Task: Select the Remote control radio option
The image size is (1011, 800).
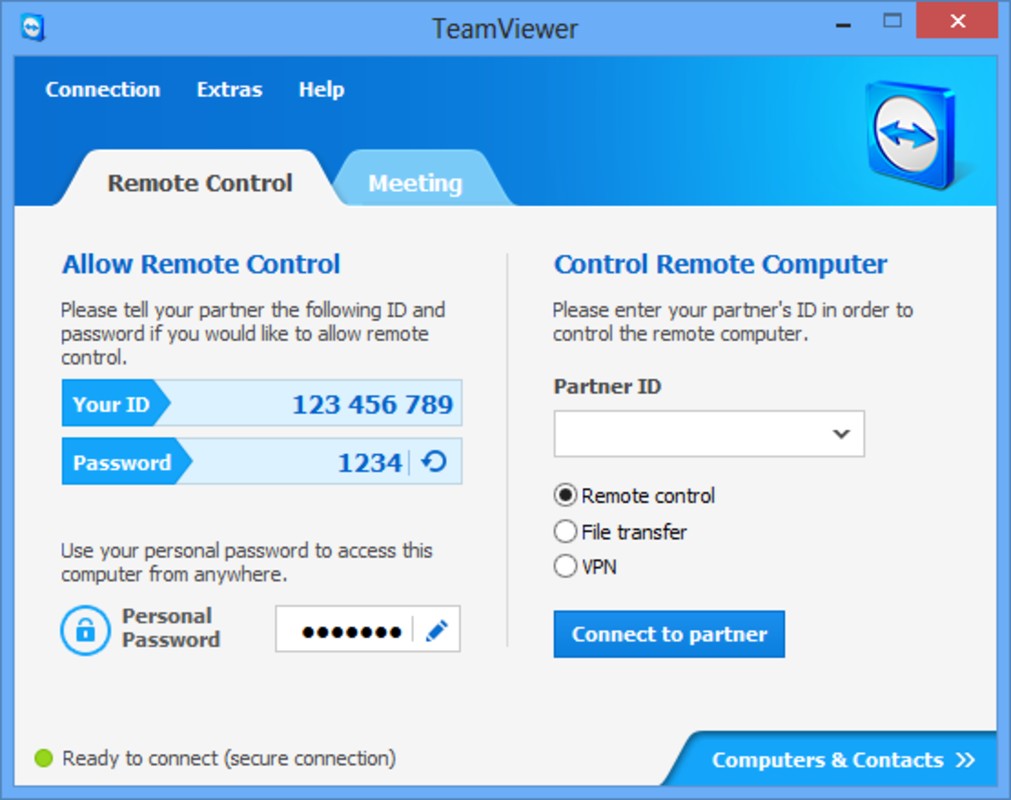Action: pos(566,495)
